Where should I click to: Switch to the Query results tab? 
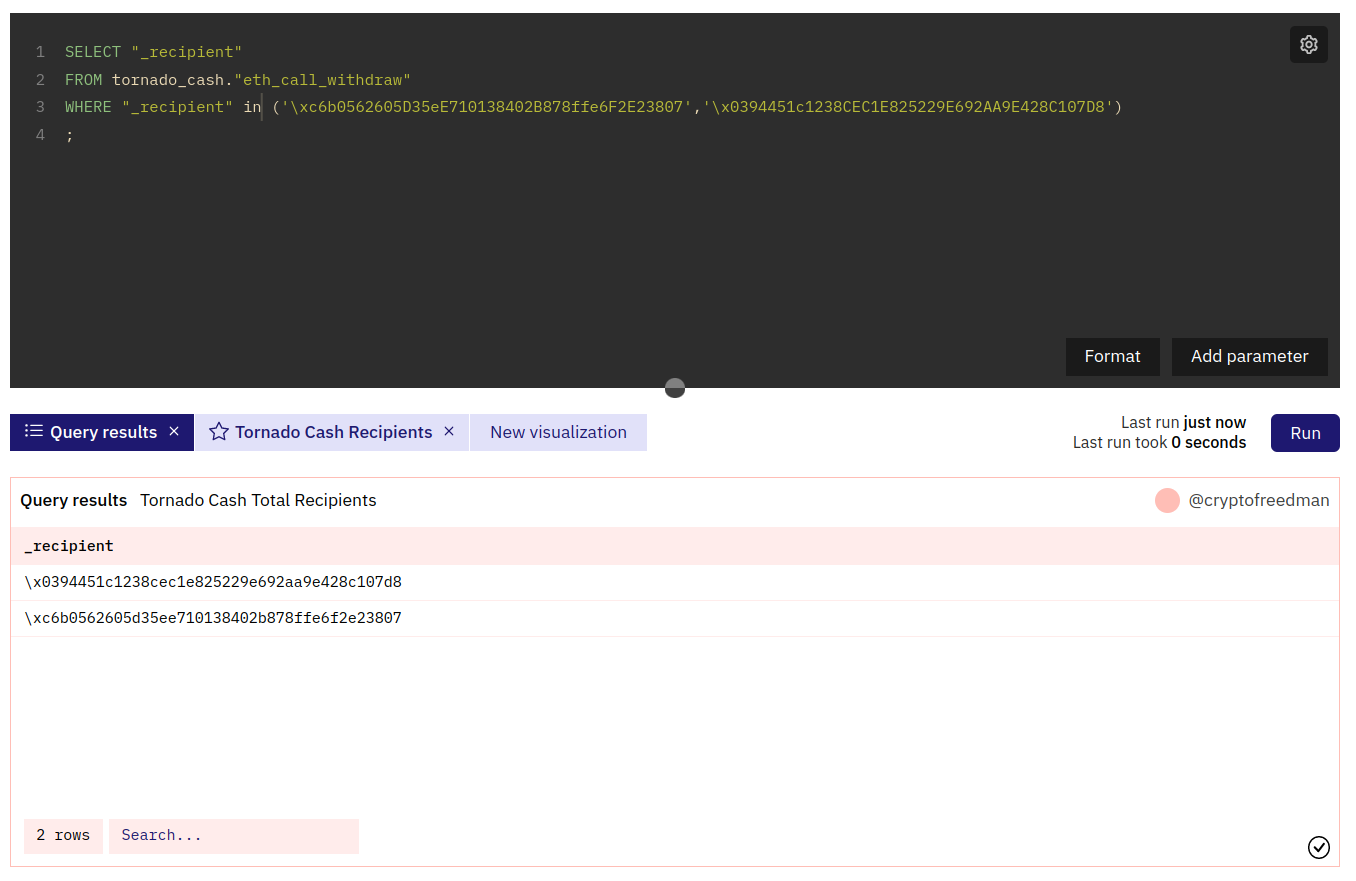coord(102,432)
